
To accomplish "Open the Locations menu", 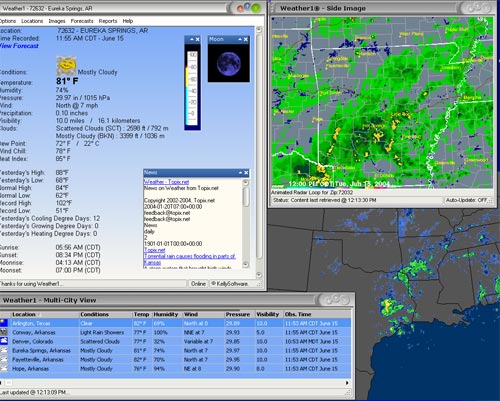I will click(x=32, y=21).
